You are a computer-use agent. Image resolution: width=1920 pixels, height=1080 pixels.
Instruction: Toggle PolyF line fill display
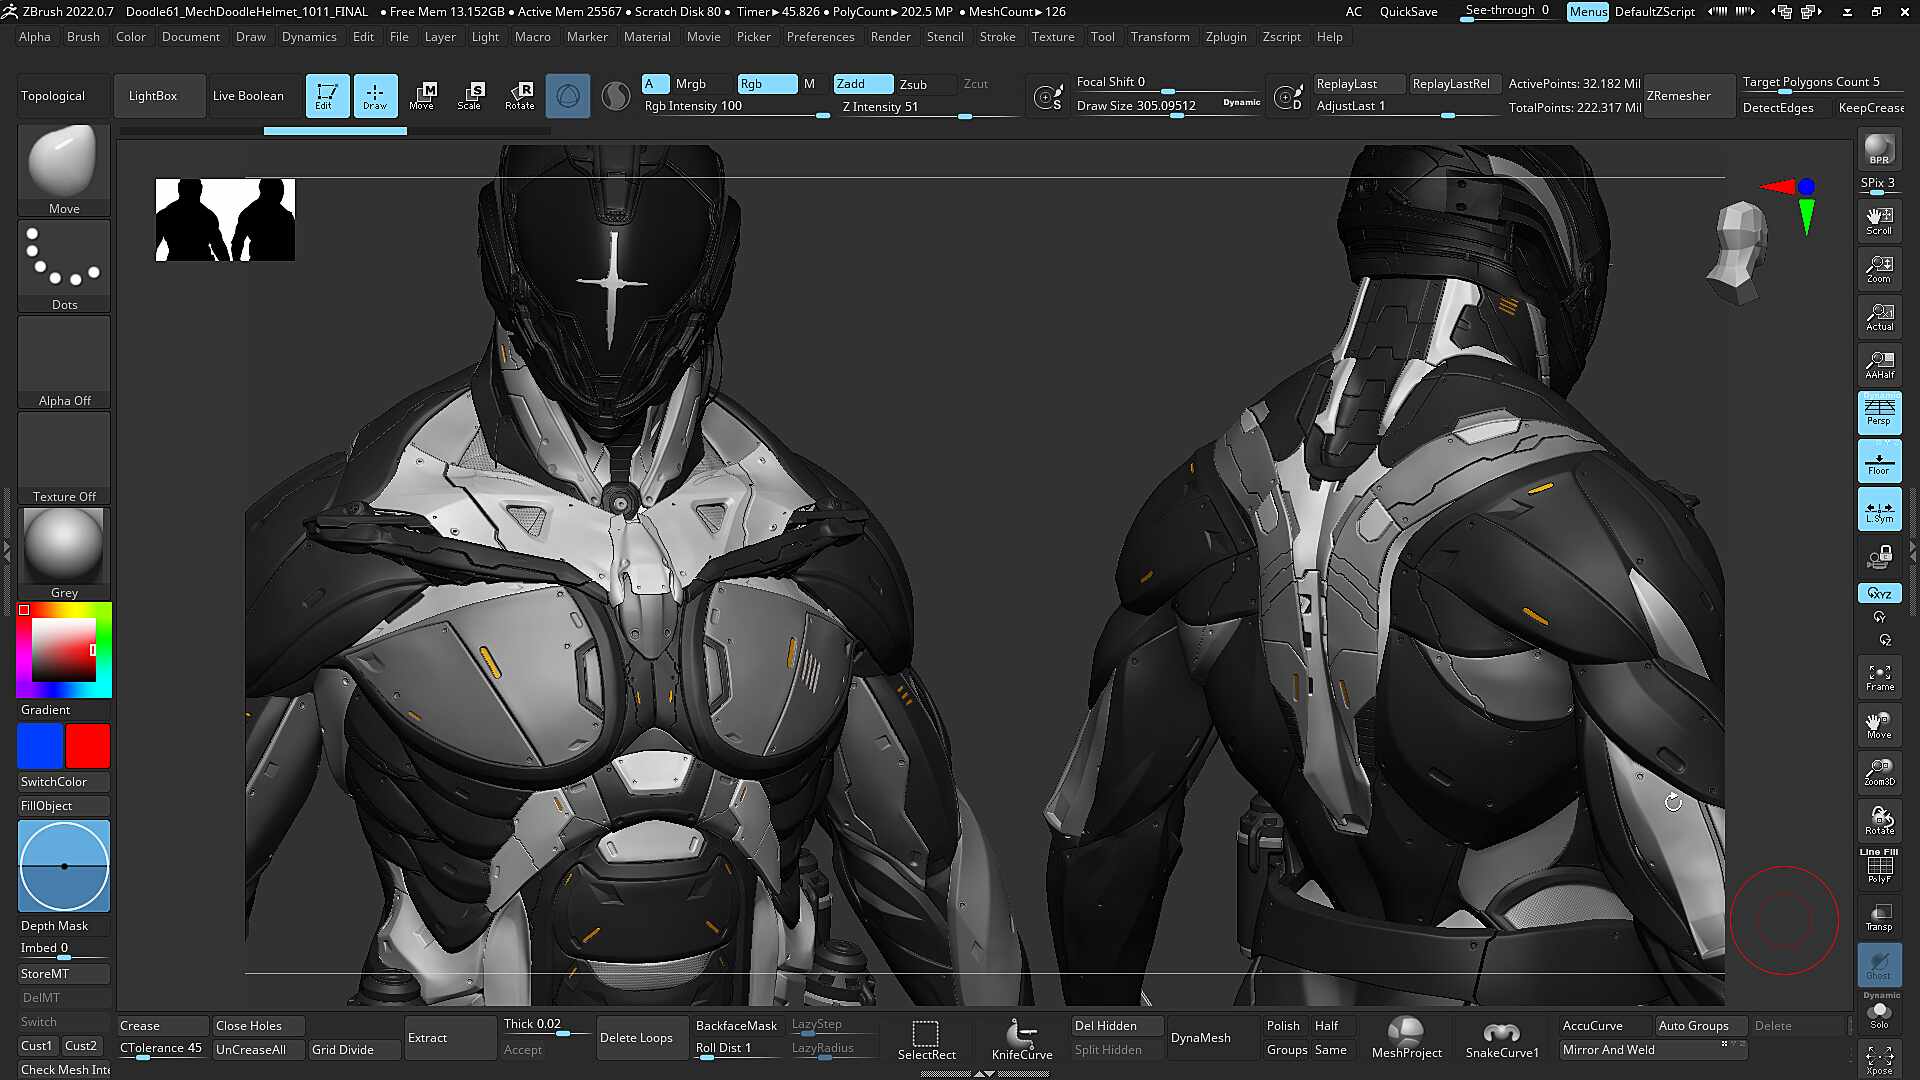tap(1879, 867)
